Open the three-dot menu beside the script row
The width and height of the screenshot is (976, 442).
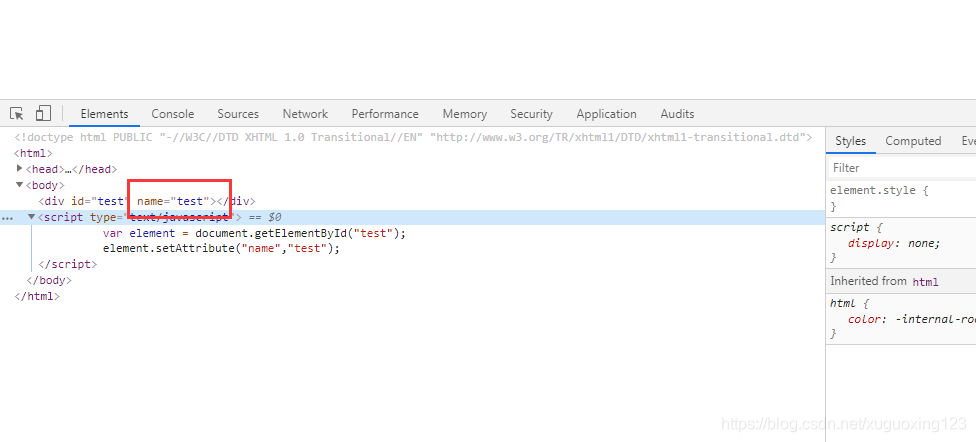pos(7,218)
